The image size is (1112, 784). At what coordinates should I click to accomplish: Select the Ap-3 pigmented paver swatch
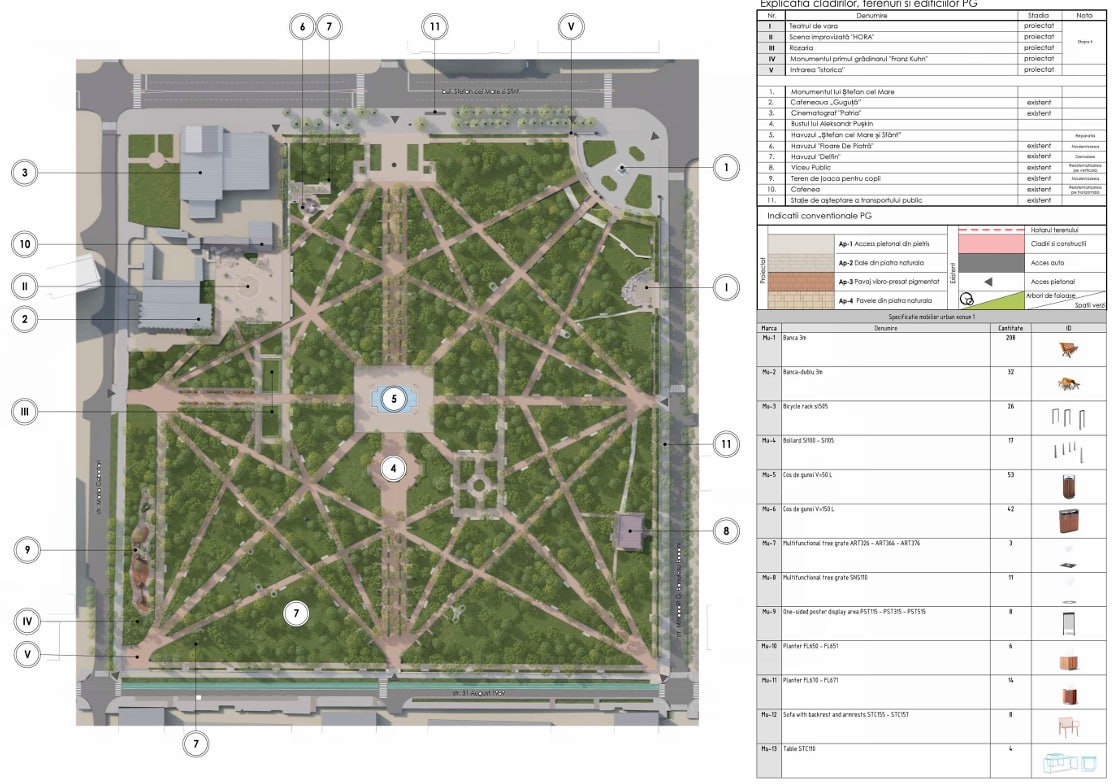point(799,282)
